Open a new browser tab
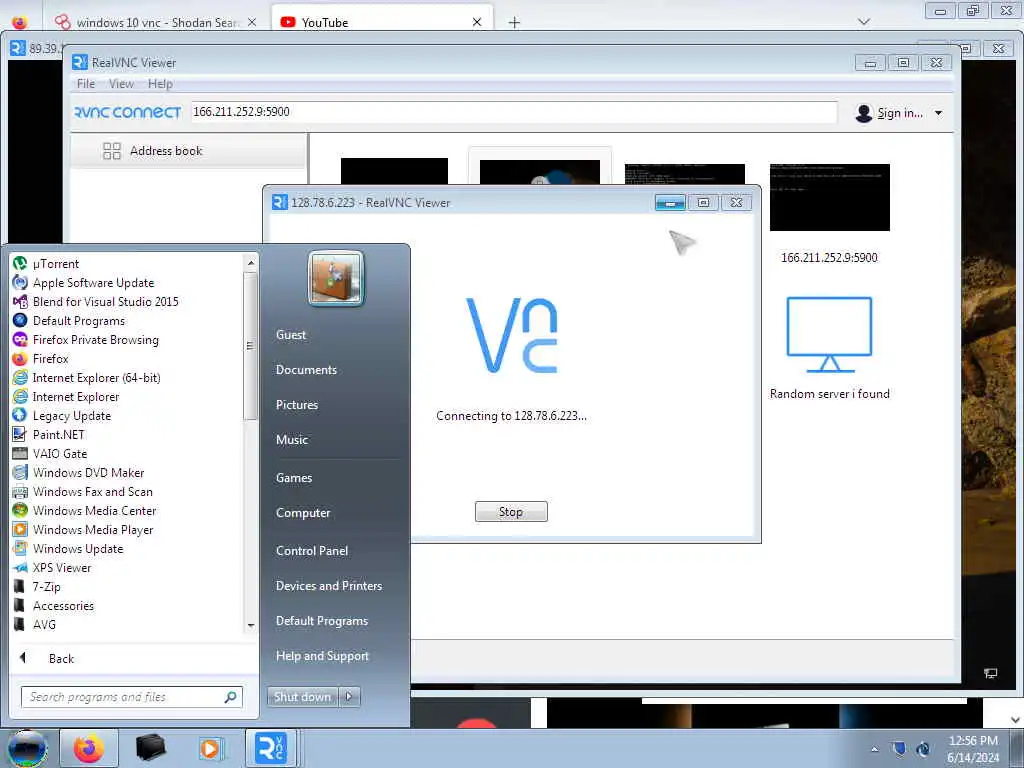This screenshot has height=768, width=1024. point(514,23)
